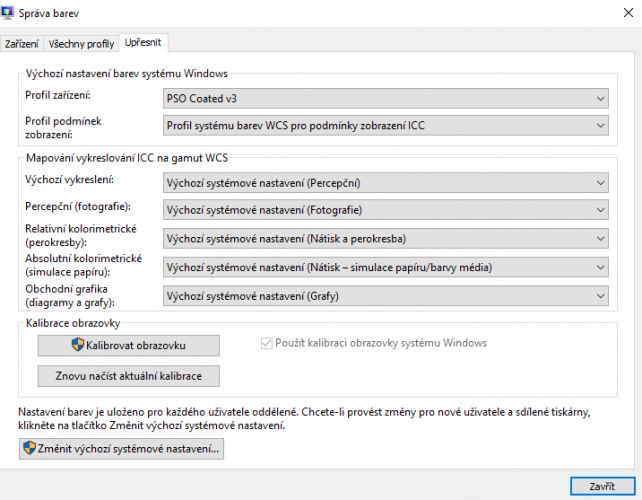Screen dimensions: 642x500
Task: Click the Kalibrovat obrazovku button
Action: point(129,345)
